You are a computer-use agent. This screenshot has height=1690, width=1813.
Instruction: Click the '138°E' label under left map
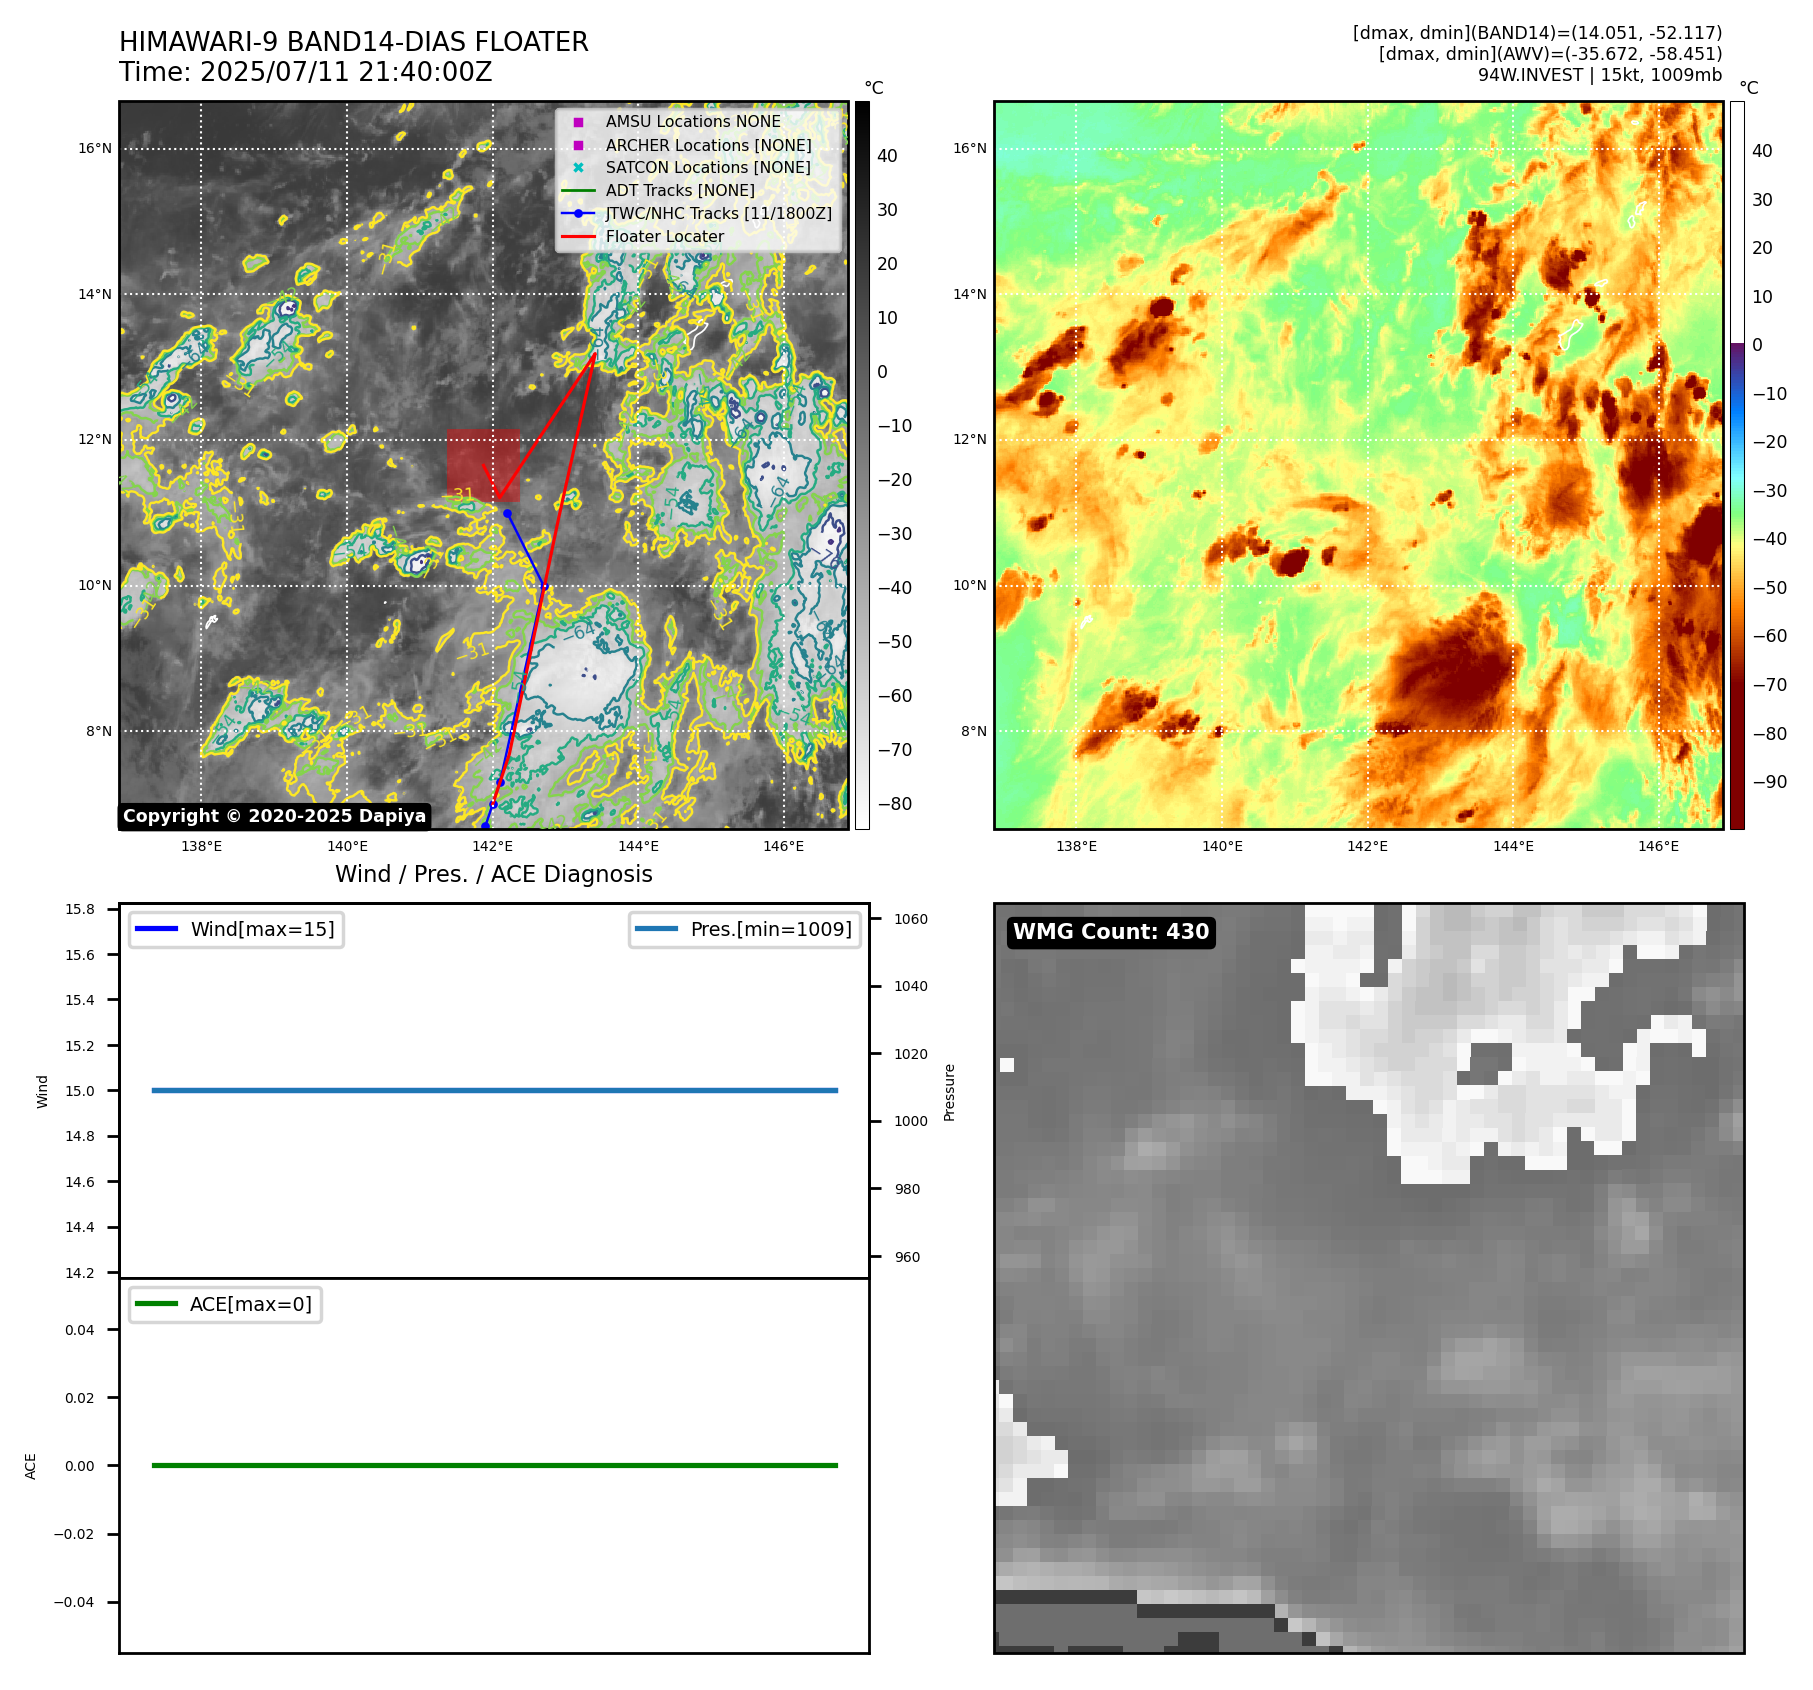(201, 846)
